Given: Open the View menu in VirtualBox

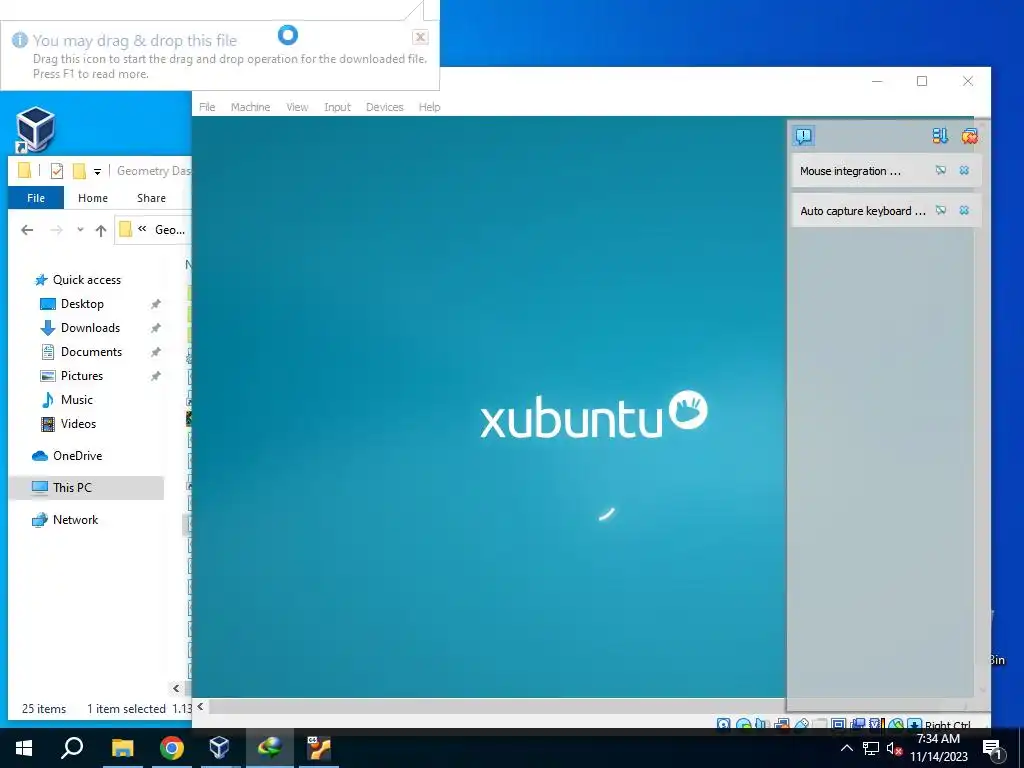Looking at the screenshot, I should [x=297, y=107].
